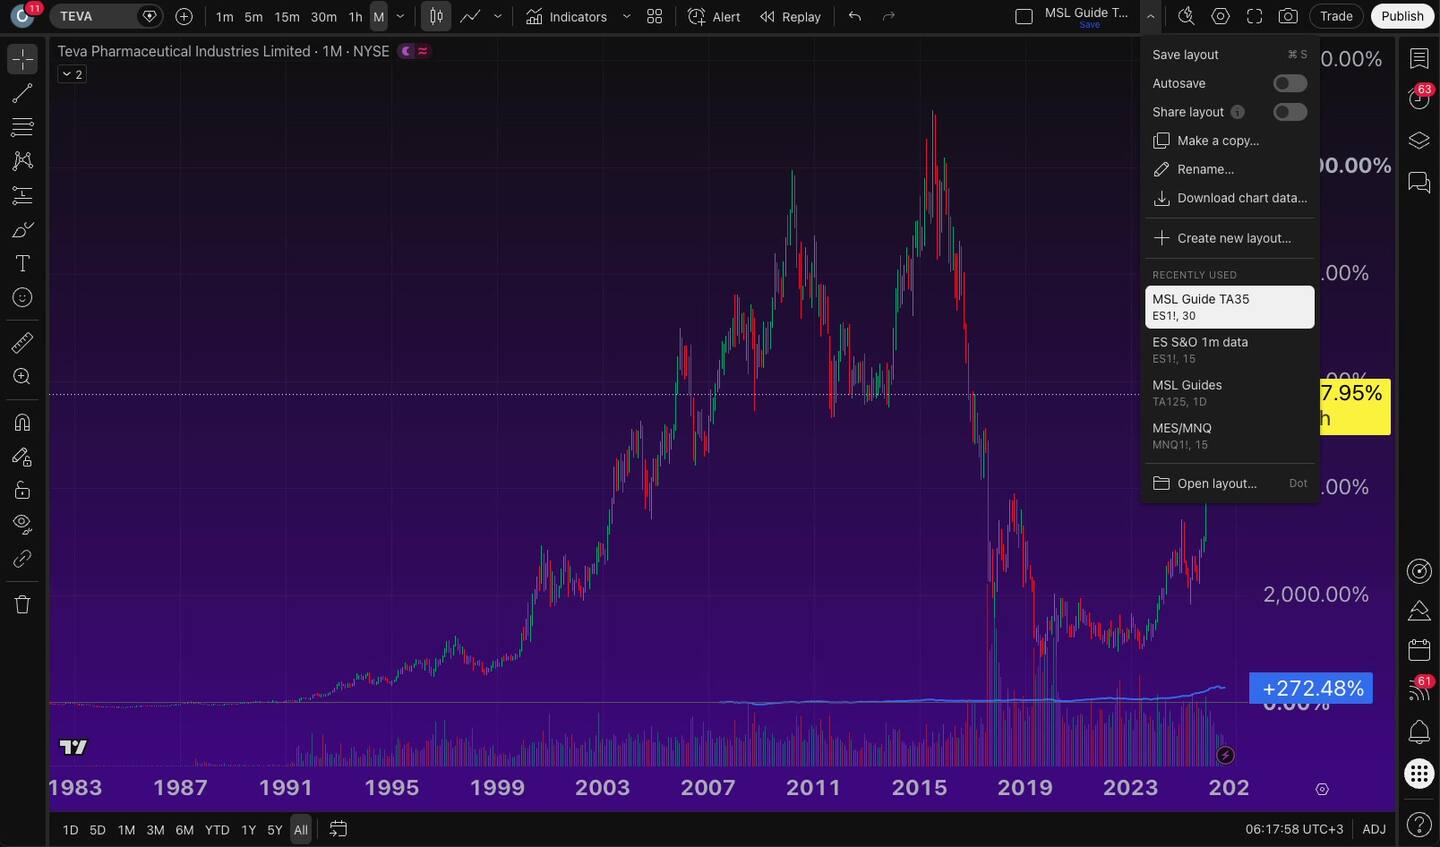Toggle stay in drawing mode
This screenshot has width=1440, height=847.
[22, 457]
